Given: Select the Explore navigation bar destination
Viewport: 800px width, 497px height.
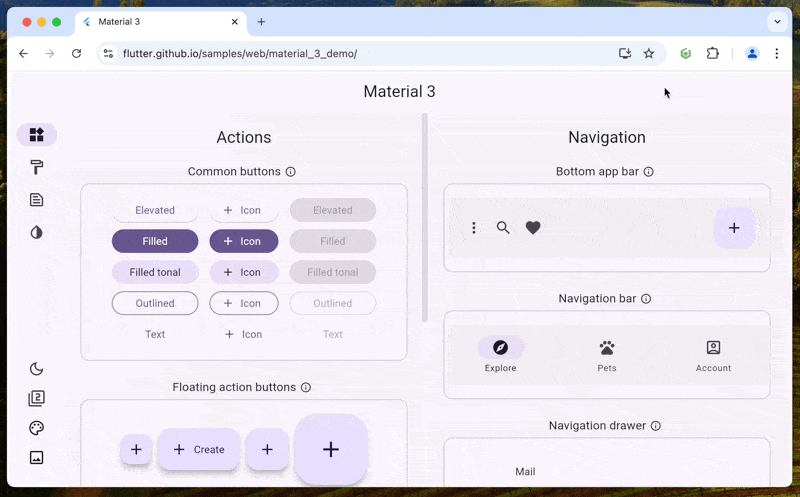Looking at the screenshot, I should (x=501, y=355).
